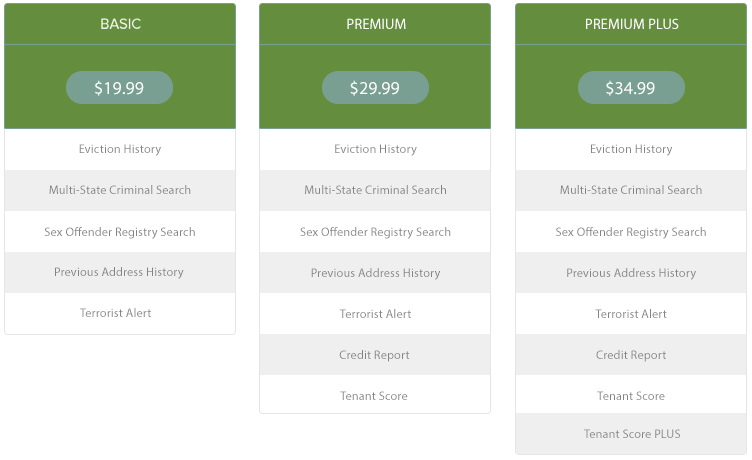Click Tenant Score in the Premium plan
This screenshot has height=460, width=752.
click(x=375, y=395)
